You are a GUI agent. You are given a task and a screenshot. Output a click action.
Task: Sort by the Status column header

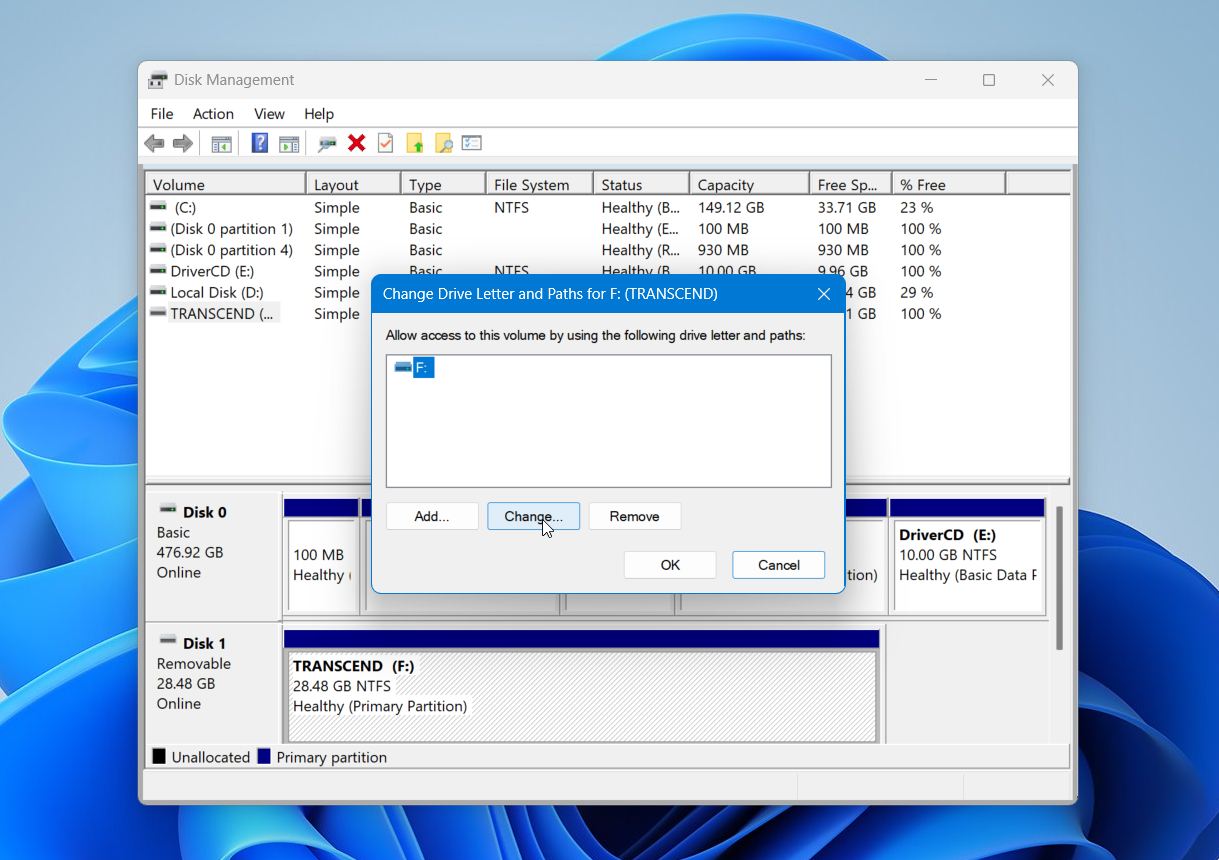(x=641, y=184)
